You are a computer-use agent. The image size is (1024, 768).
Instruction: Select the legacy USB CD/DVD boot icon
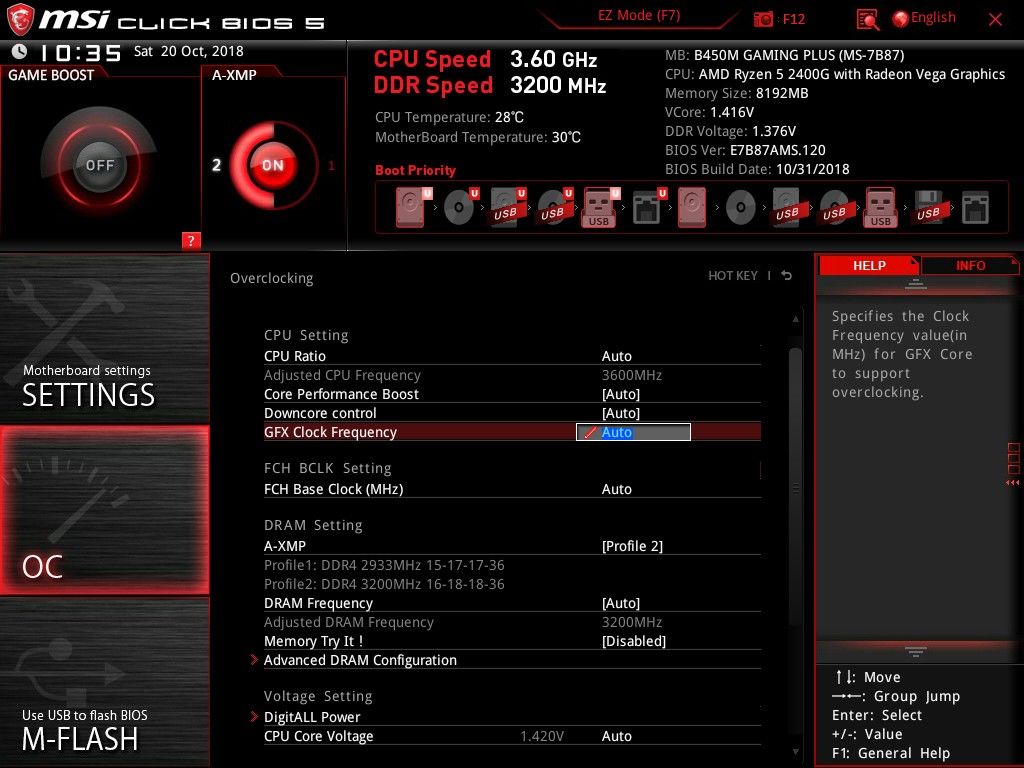[835, 208]
